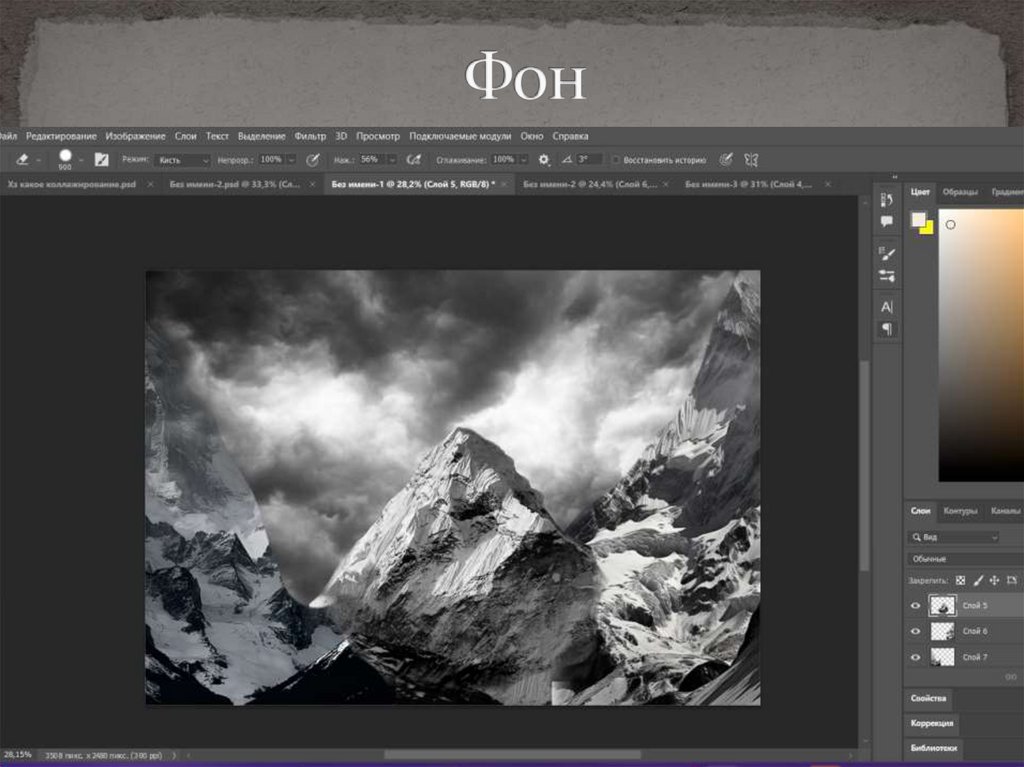The height and width of the screenshot is (767, 1024).
Task: Enable the 'Восстановить историю' checkbox
Action: click(x=615, y=160)
